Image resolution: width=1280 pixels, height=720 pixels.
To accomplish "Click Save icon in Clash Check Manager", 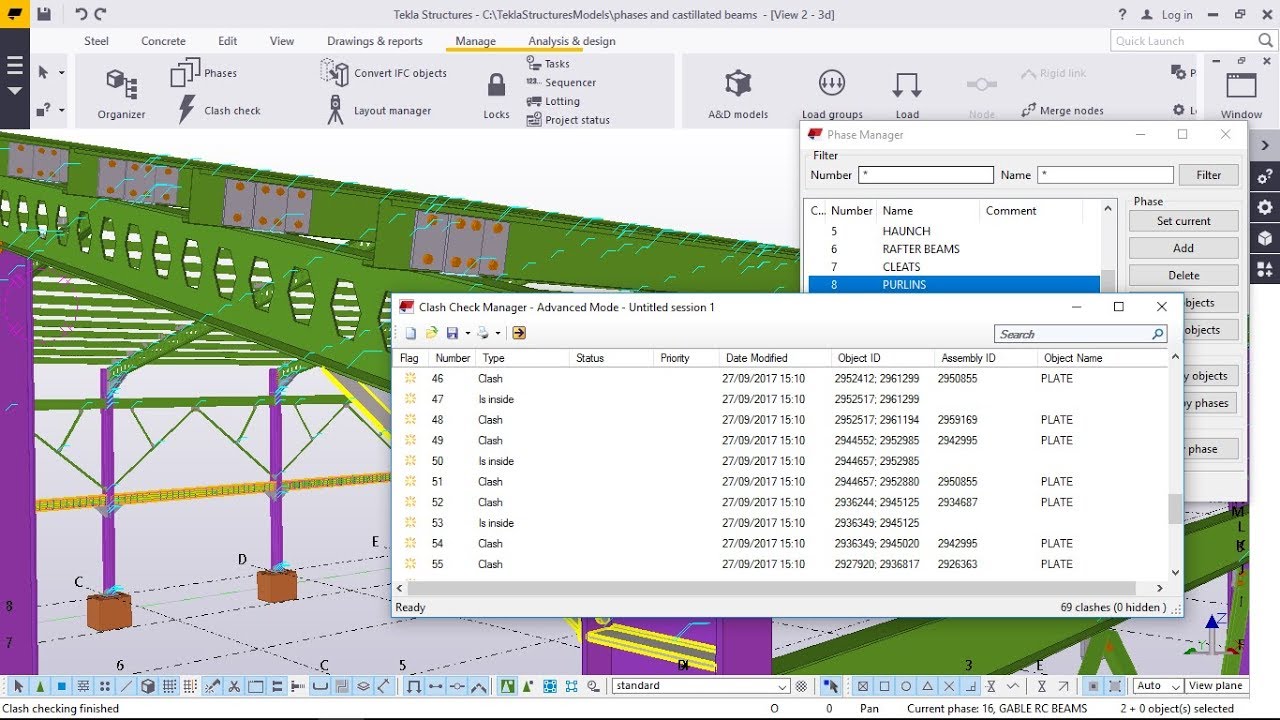I will 452,333.
